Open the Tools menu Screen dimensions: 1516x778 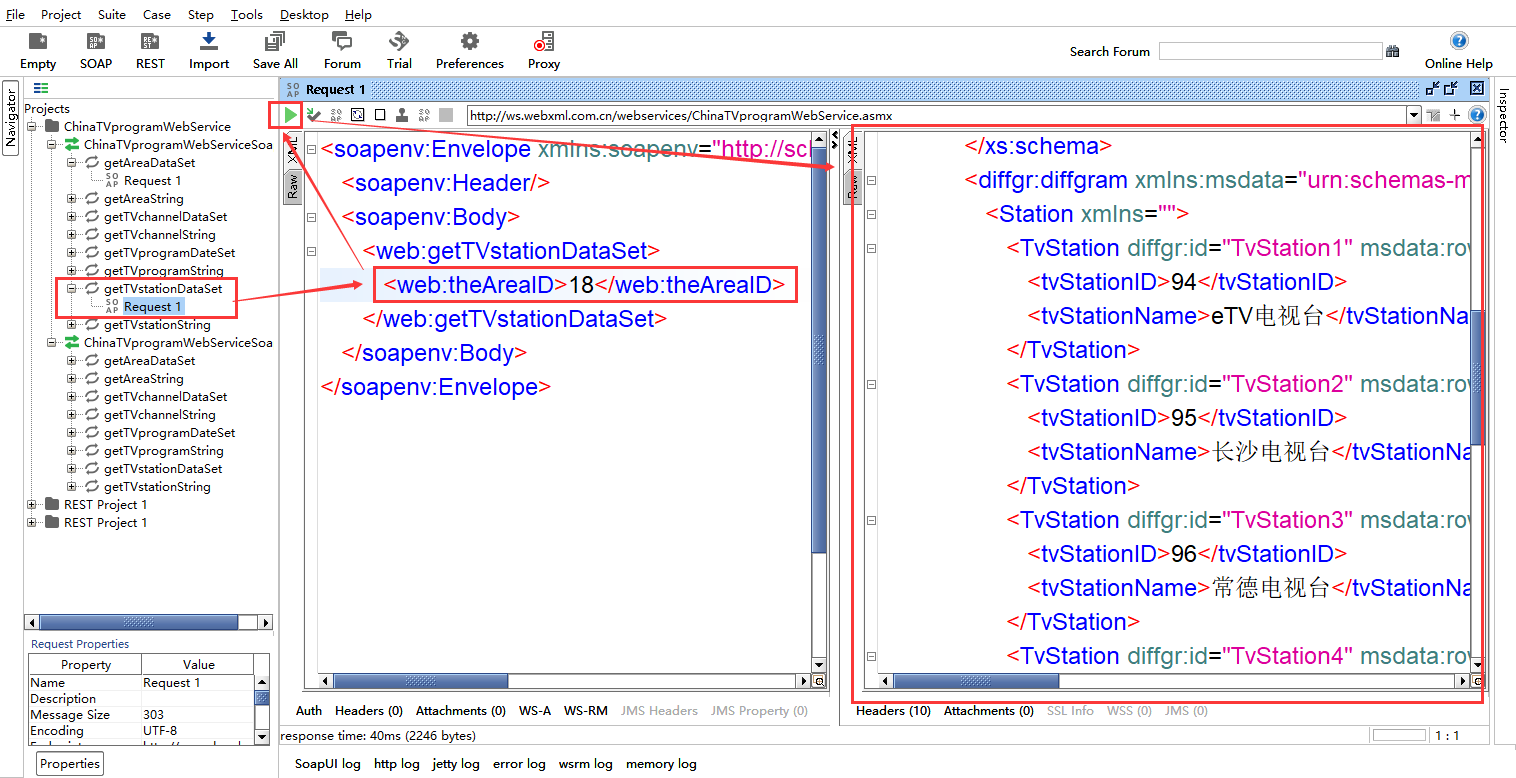pyautogui.click(x=246, y=14)
